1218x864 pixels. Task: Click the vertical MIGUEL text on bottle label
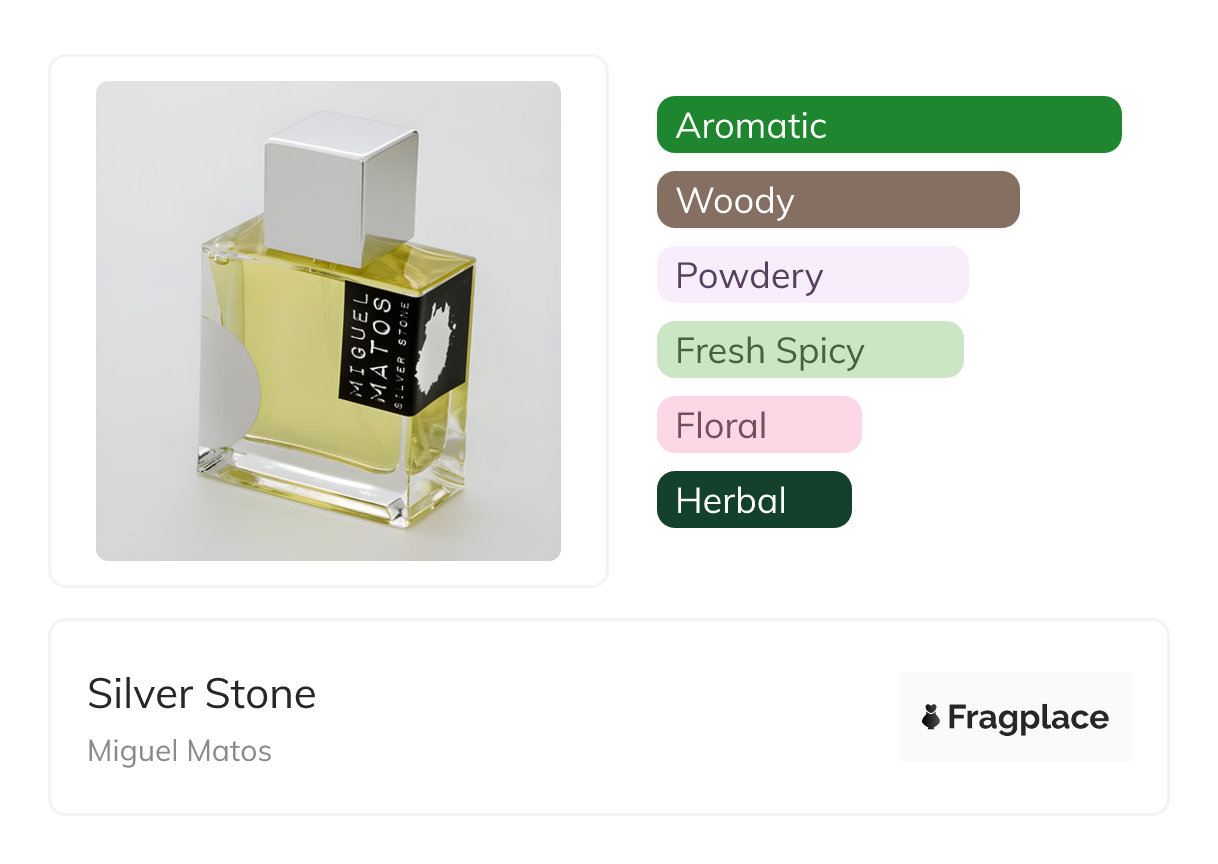pyautogui.click(x=360, y=342)
